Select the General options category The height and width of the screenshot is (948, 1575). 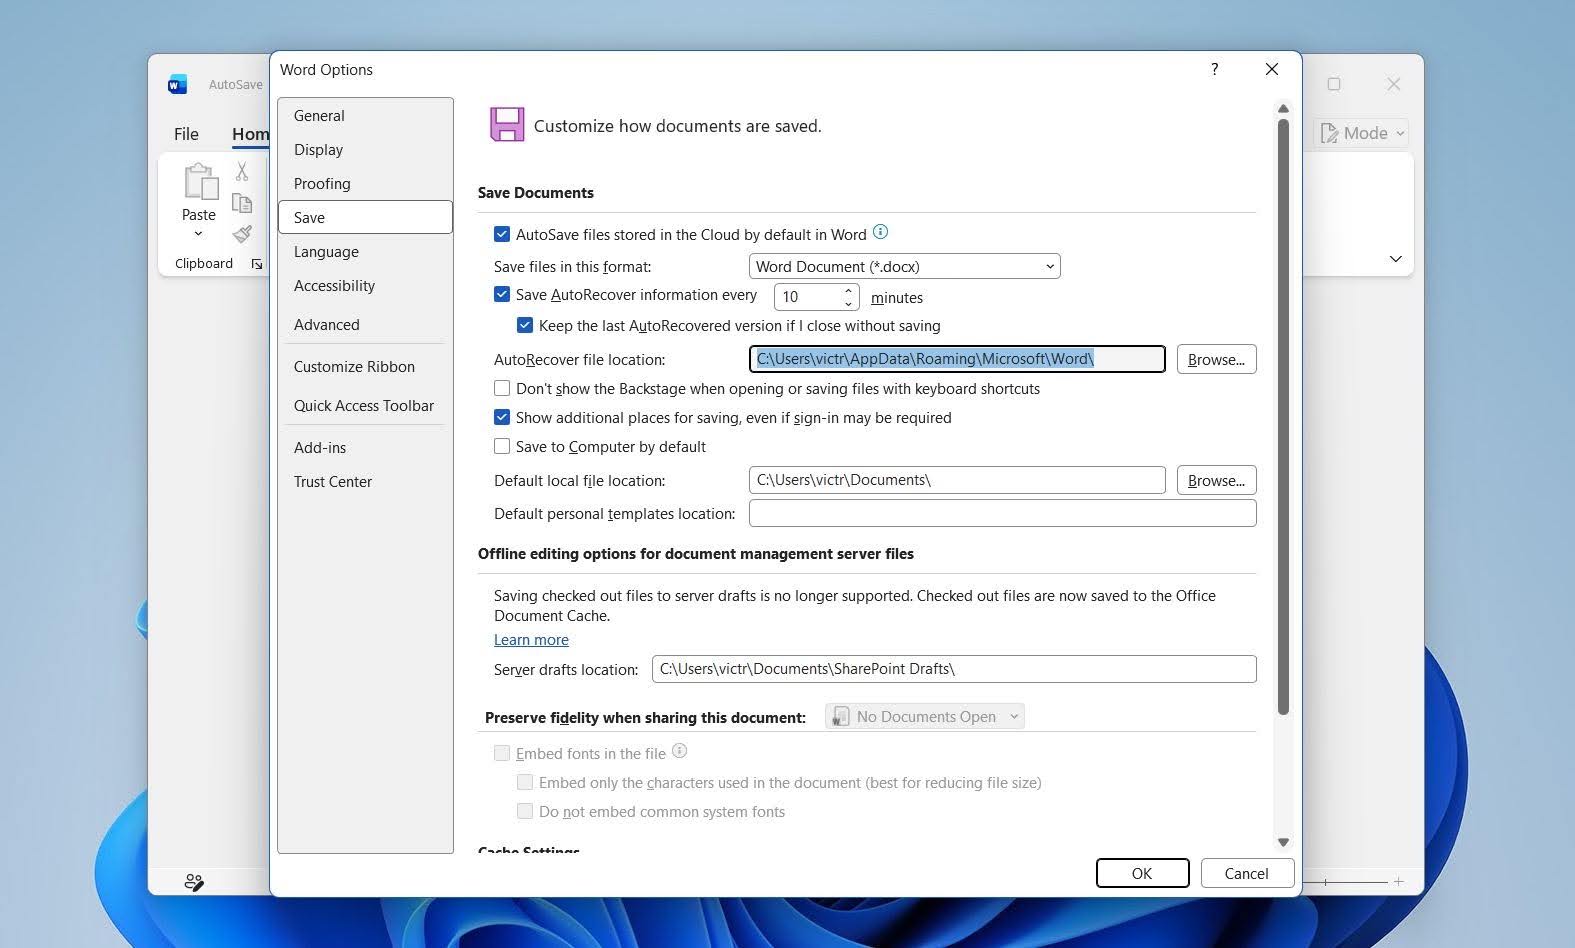click(365, 116)
